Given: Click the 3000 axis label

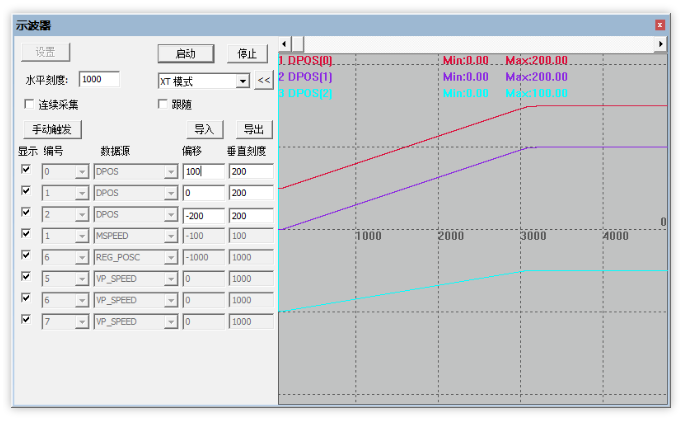Looking at the screenshot, I should point(533,236).
